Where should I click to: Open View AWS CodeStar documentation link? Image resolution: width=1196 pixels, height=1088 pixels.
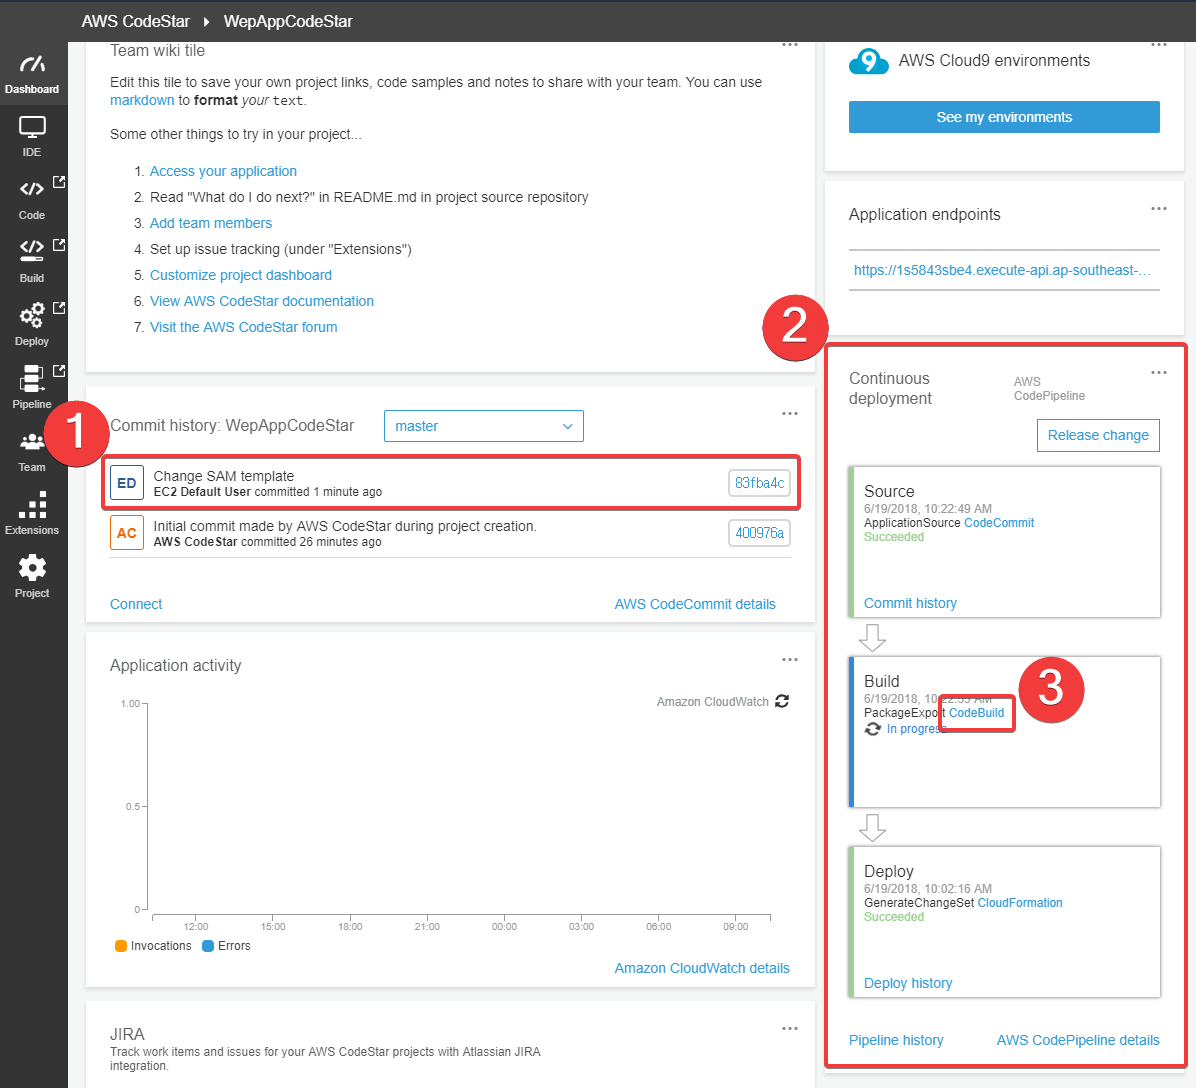pos(262,301)
